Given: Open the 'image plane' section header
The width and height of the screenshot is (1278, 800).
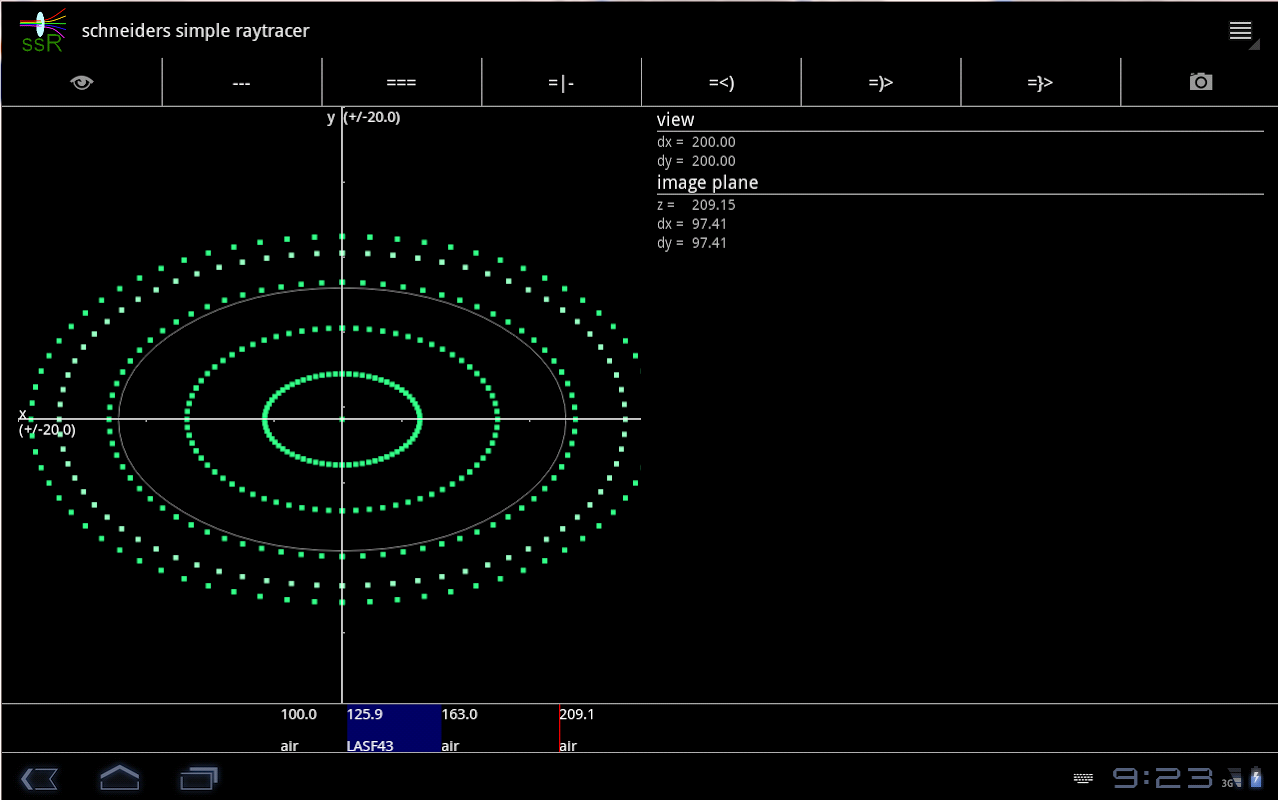Looking at the screenshot, I should pos(707,183).
